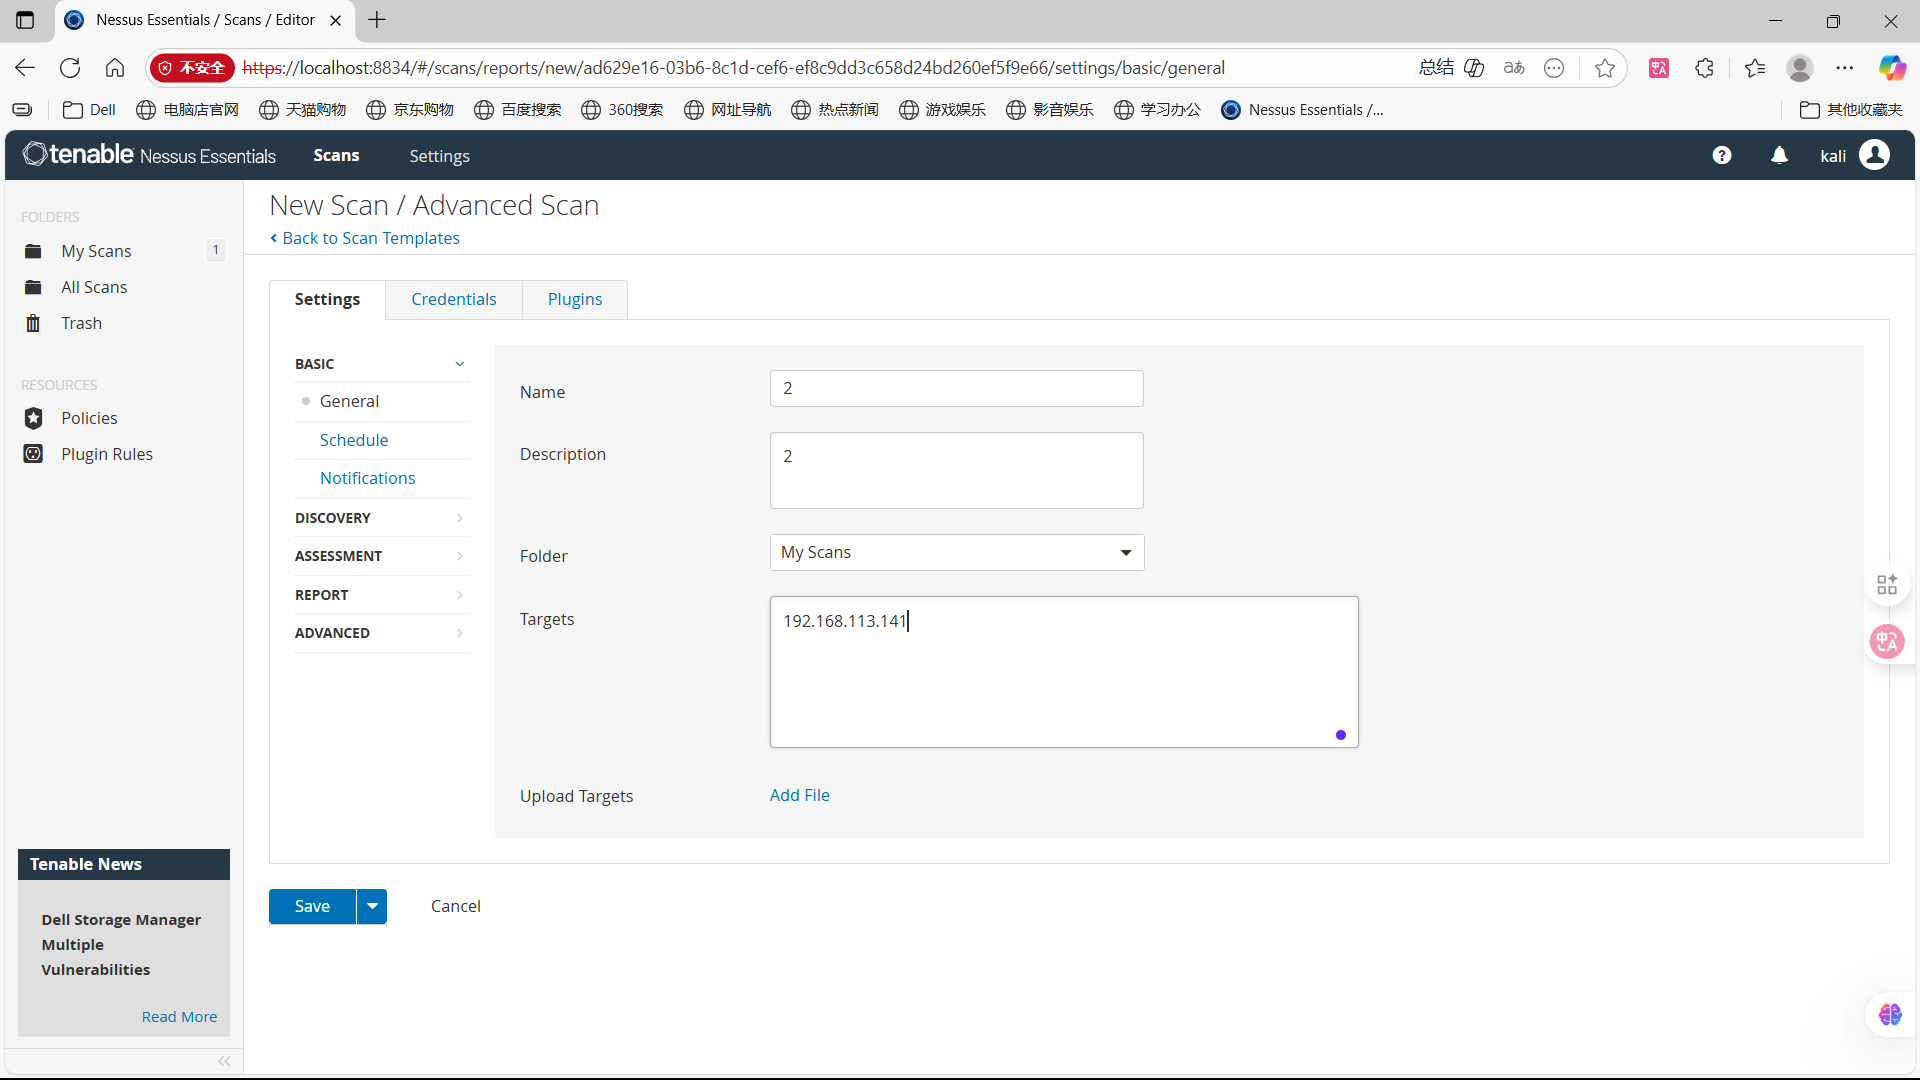Open the notifications bell icon

(x=1779, y=155)
